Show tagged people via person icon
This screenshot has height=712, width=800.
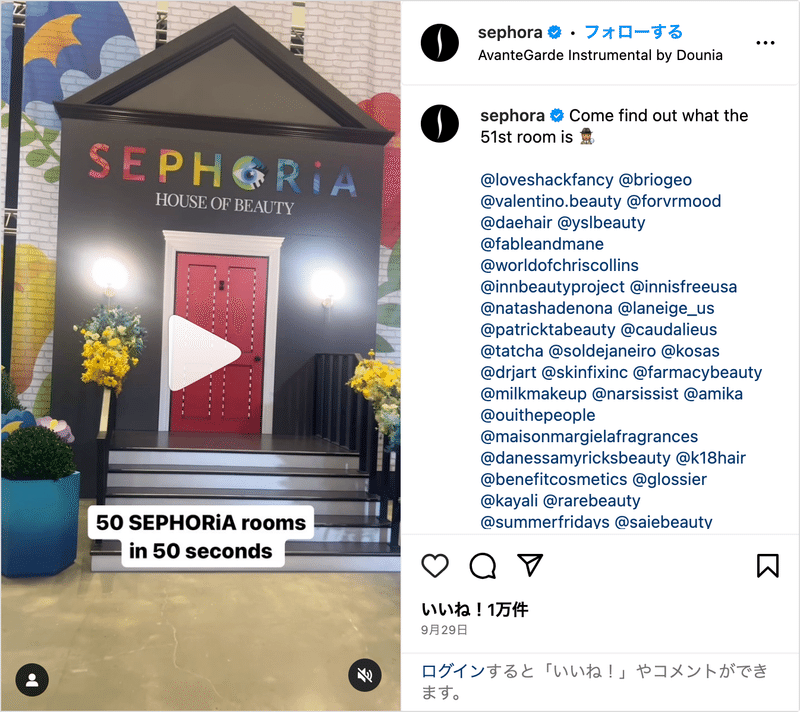(x=32, y=679)
